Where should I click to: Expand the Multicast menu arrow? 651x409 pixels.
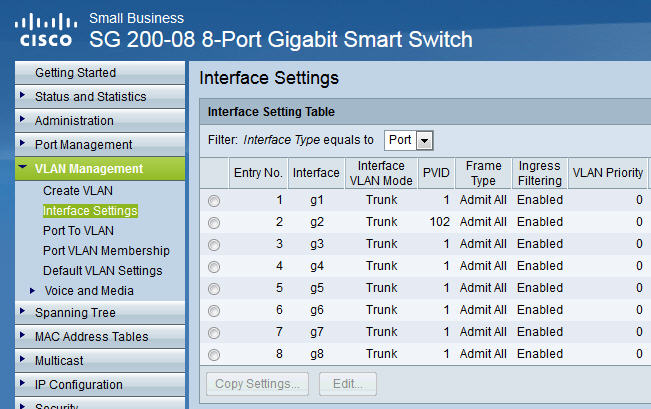click(22, 360)
